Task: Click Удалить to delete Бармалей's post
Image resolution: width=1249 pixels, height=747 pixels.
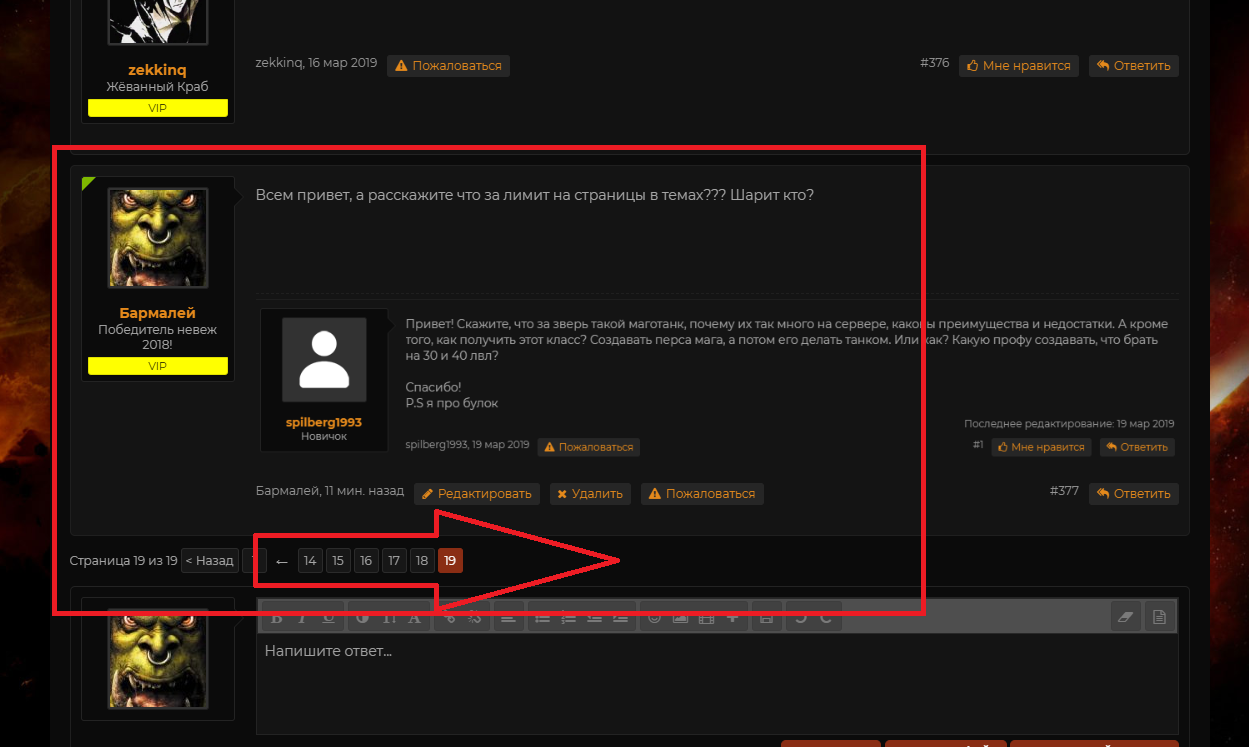Action: click(x=589, y=494)
